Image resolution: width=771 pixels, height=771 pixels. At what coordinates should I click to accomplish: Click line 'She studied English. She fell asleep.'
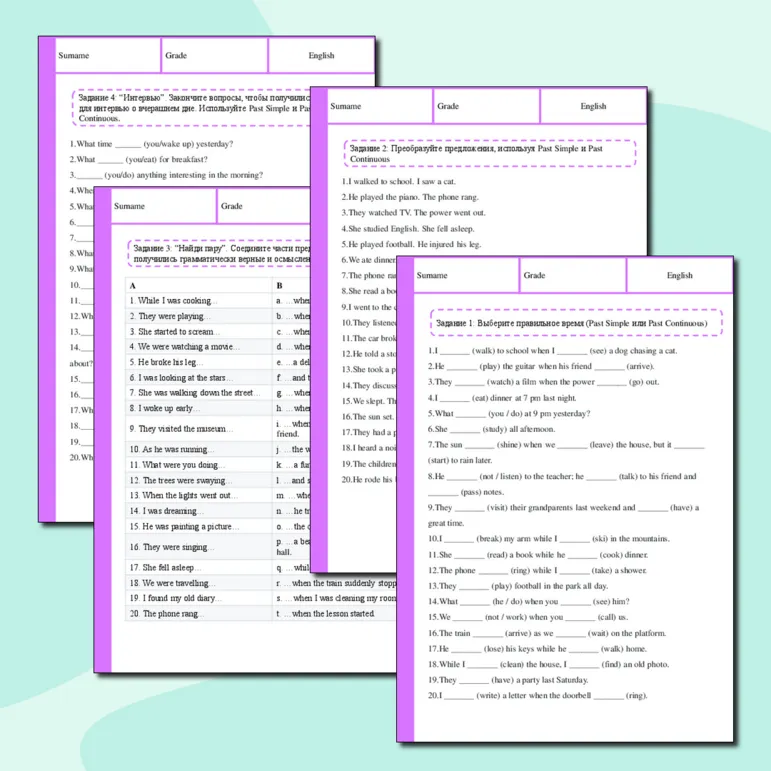tap(408, 229)
